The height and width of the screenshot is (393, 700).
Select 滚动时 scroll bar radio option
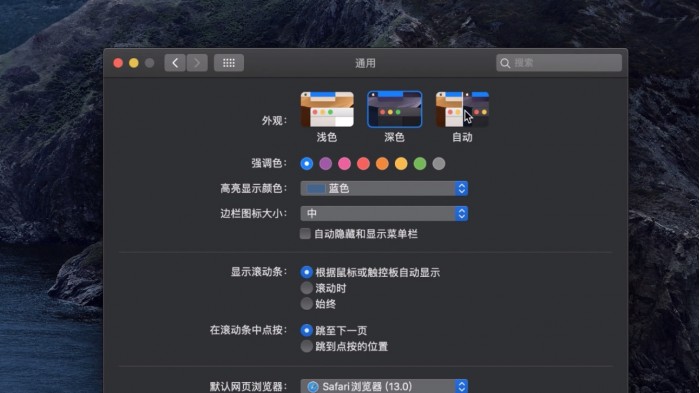coord(306,288)
